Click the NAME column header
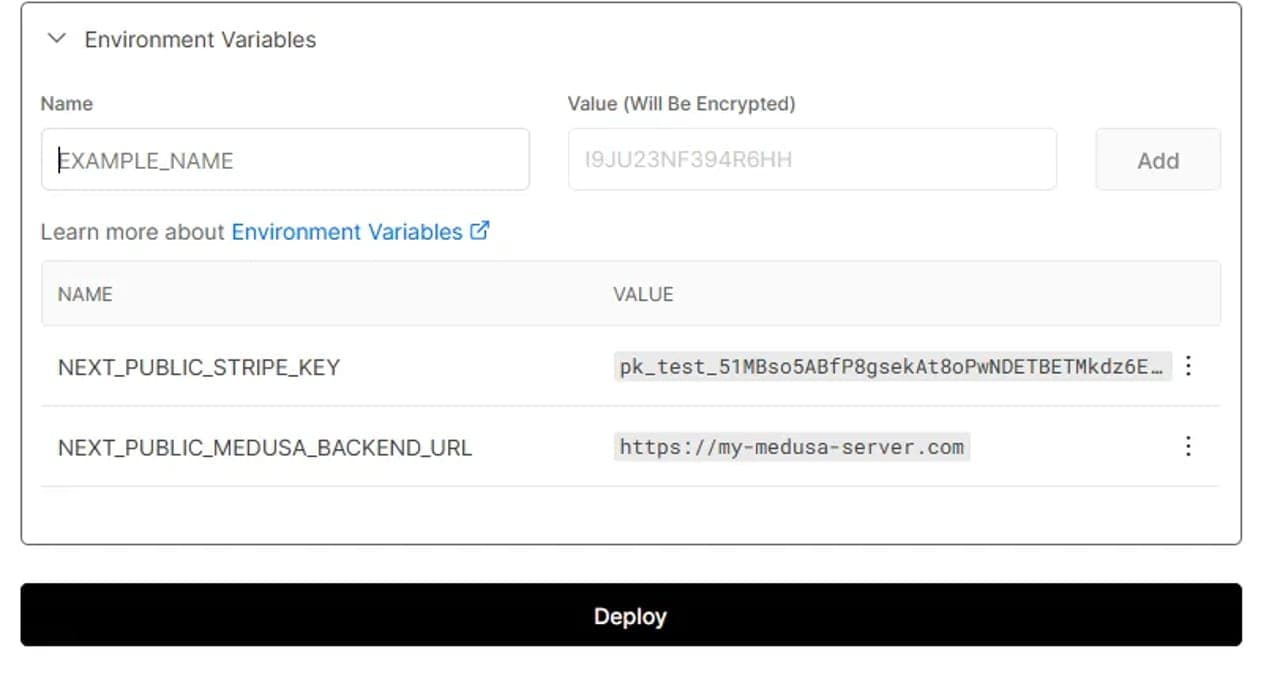This screenshot has height=673, width=1280. click(85, 294)
